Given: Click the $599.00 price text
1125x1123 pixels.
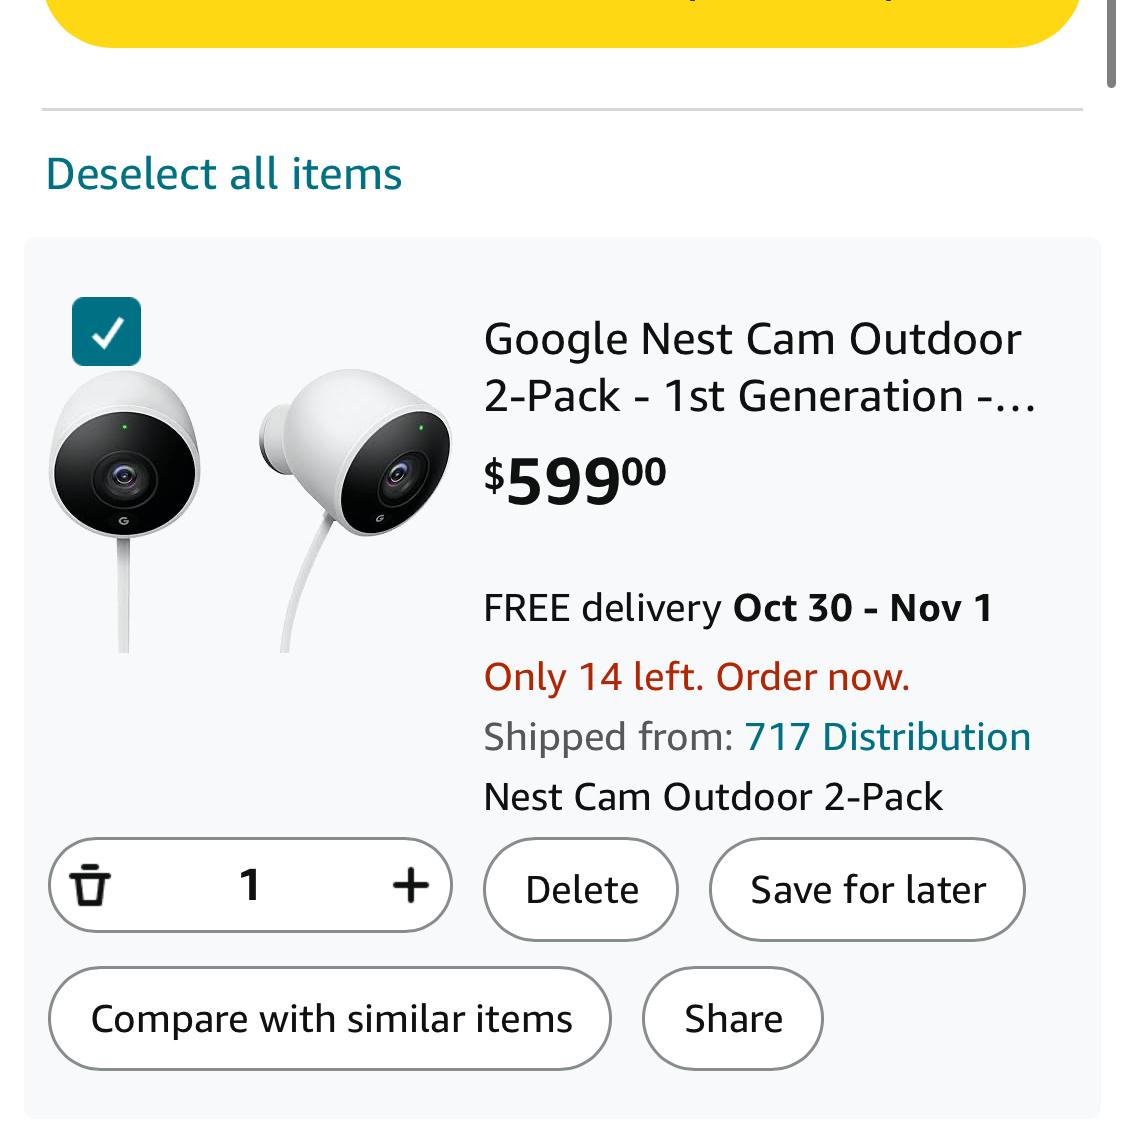Looking at the screenshot, I should (575, 481).
